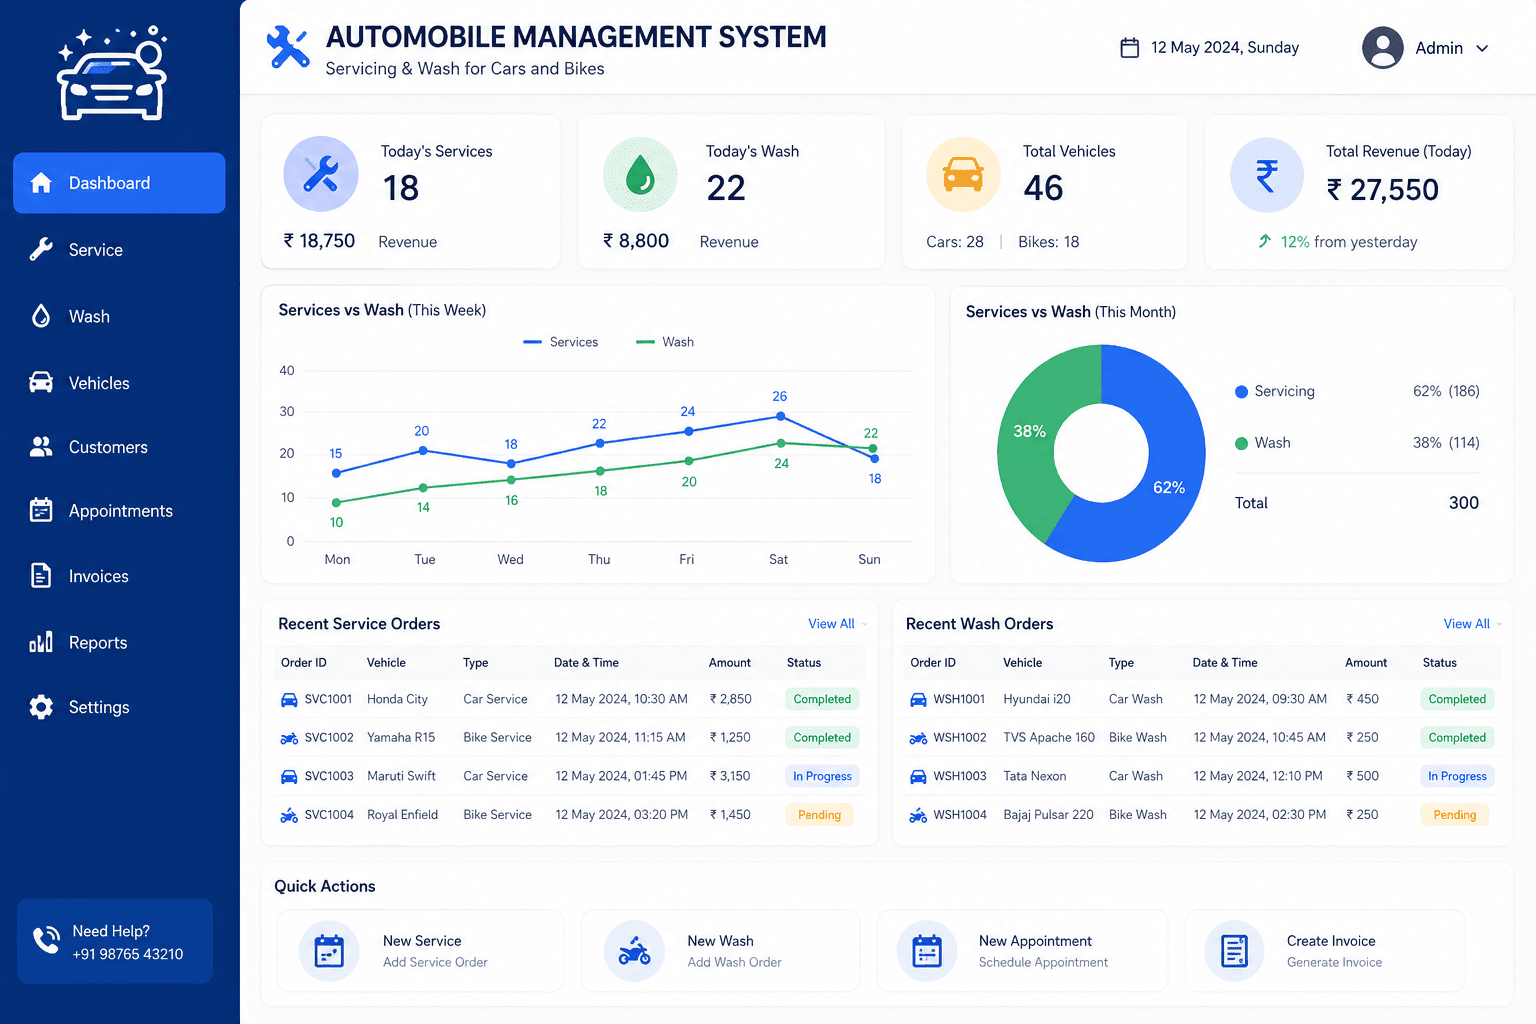
Task: Click the Reports bar chart icon
Action: point(41,642)
